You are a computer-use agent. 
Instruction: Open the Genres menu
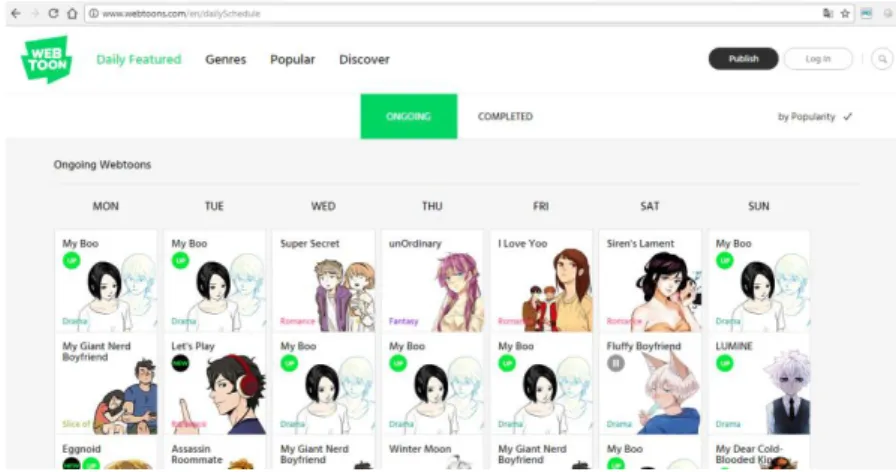(226, 59)
